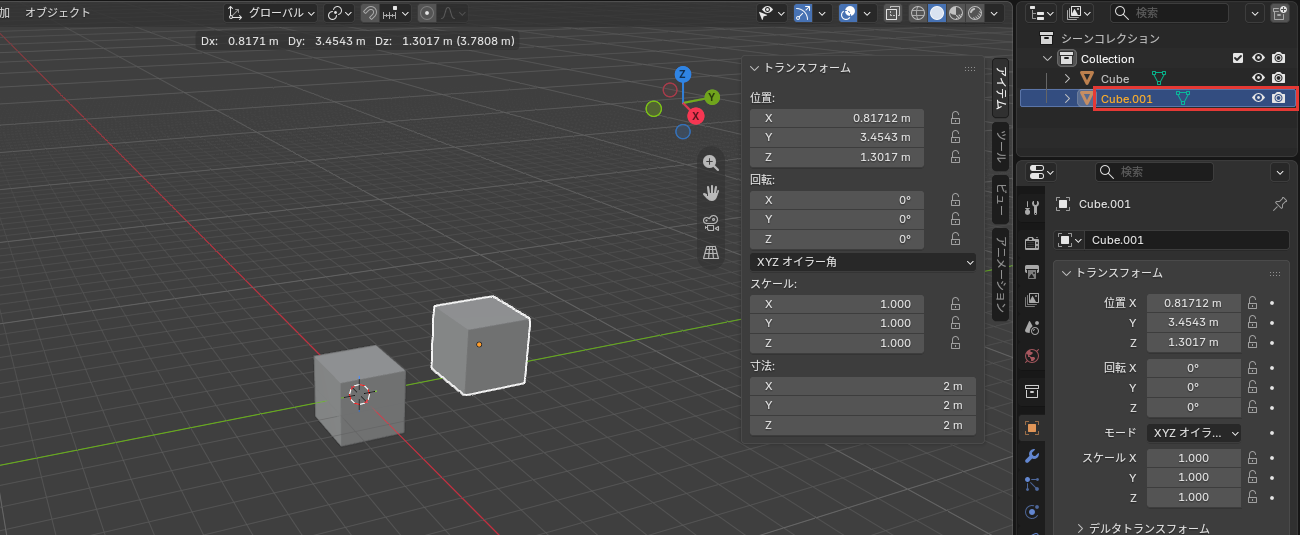
Task: Open the View Layer properties tab icon
Action: coord(1031,299)
